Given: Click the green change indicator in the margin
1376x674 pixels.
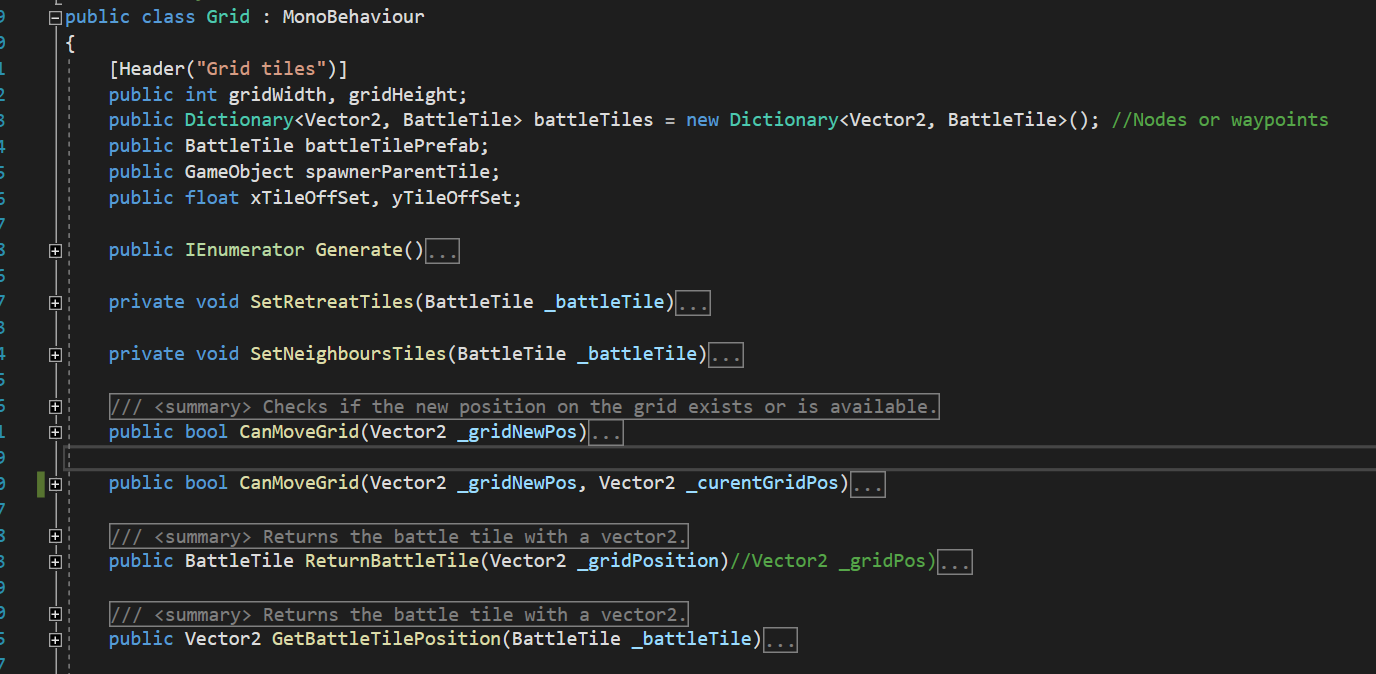Looking at the screenshot, I should pos(41,483).
